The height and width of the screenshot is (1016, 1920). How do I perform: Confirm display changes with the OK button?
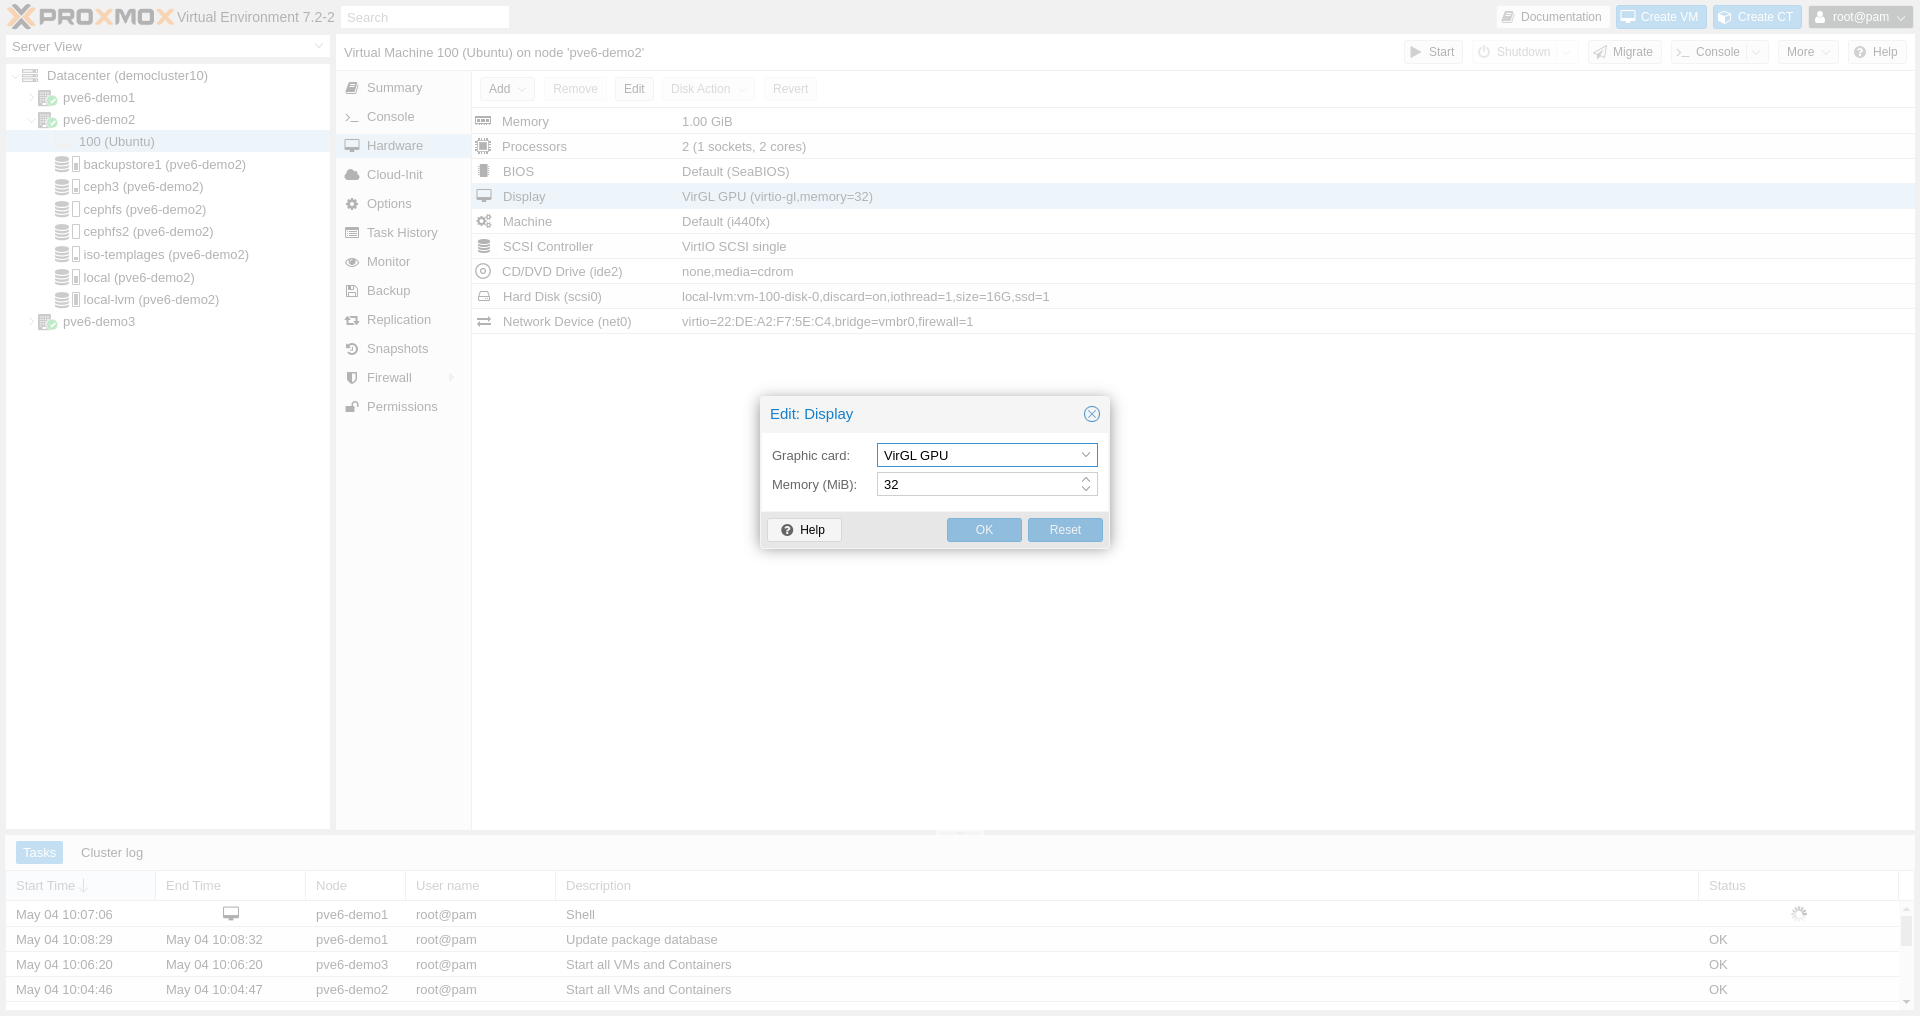tap(984, 530)
